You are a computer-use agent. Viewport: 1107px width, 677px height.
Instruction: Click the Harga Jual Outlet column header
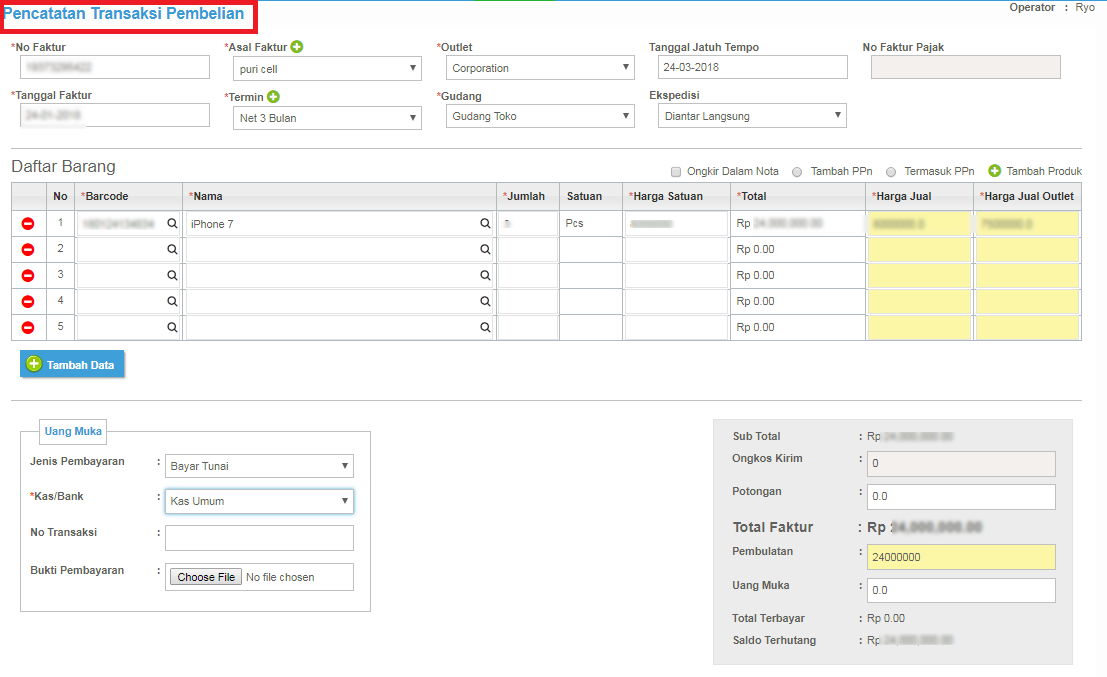click(1027, 196)
